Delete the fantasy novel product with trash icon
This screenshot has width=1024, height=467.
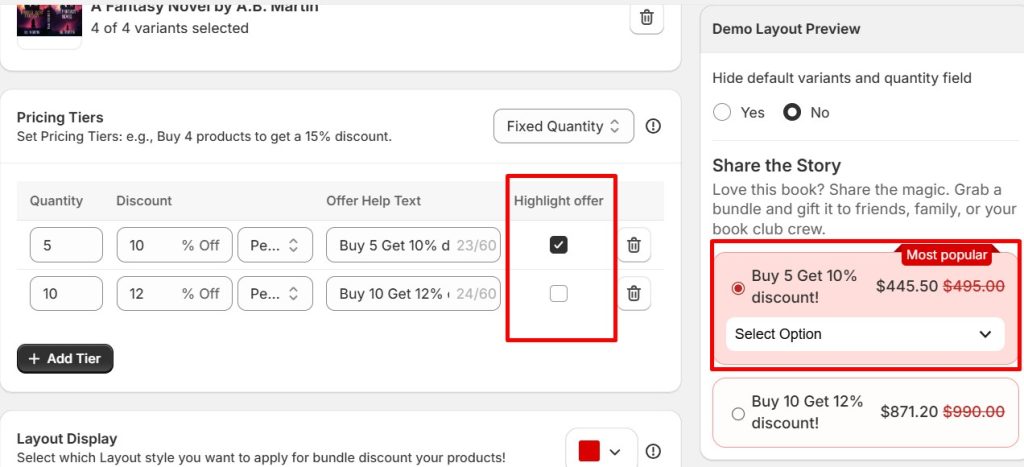[647, 17]
